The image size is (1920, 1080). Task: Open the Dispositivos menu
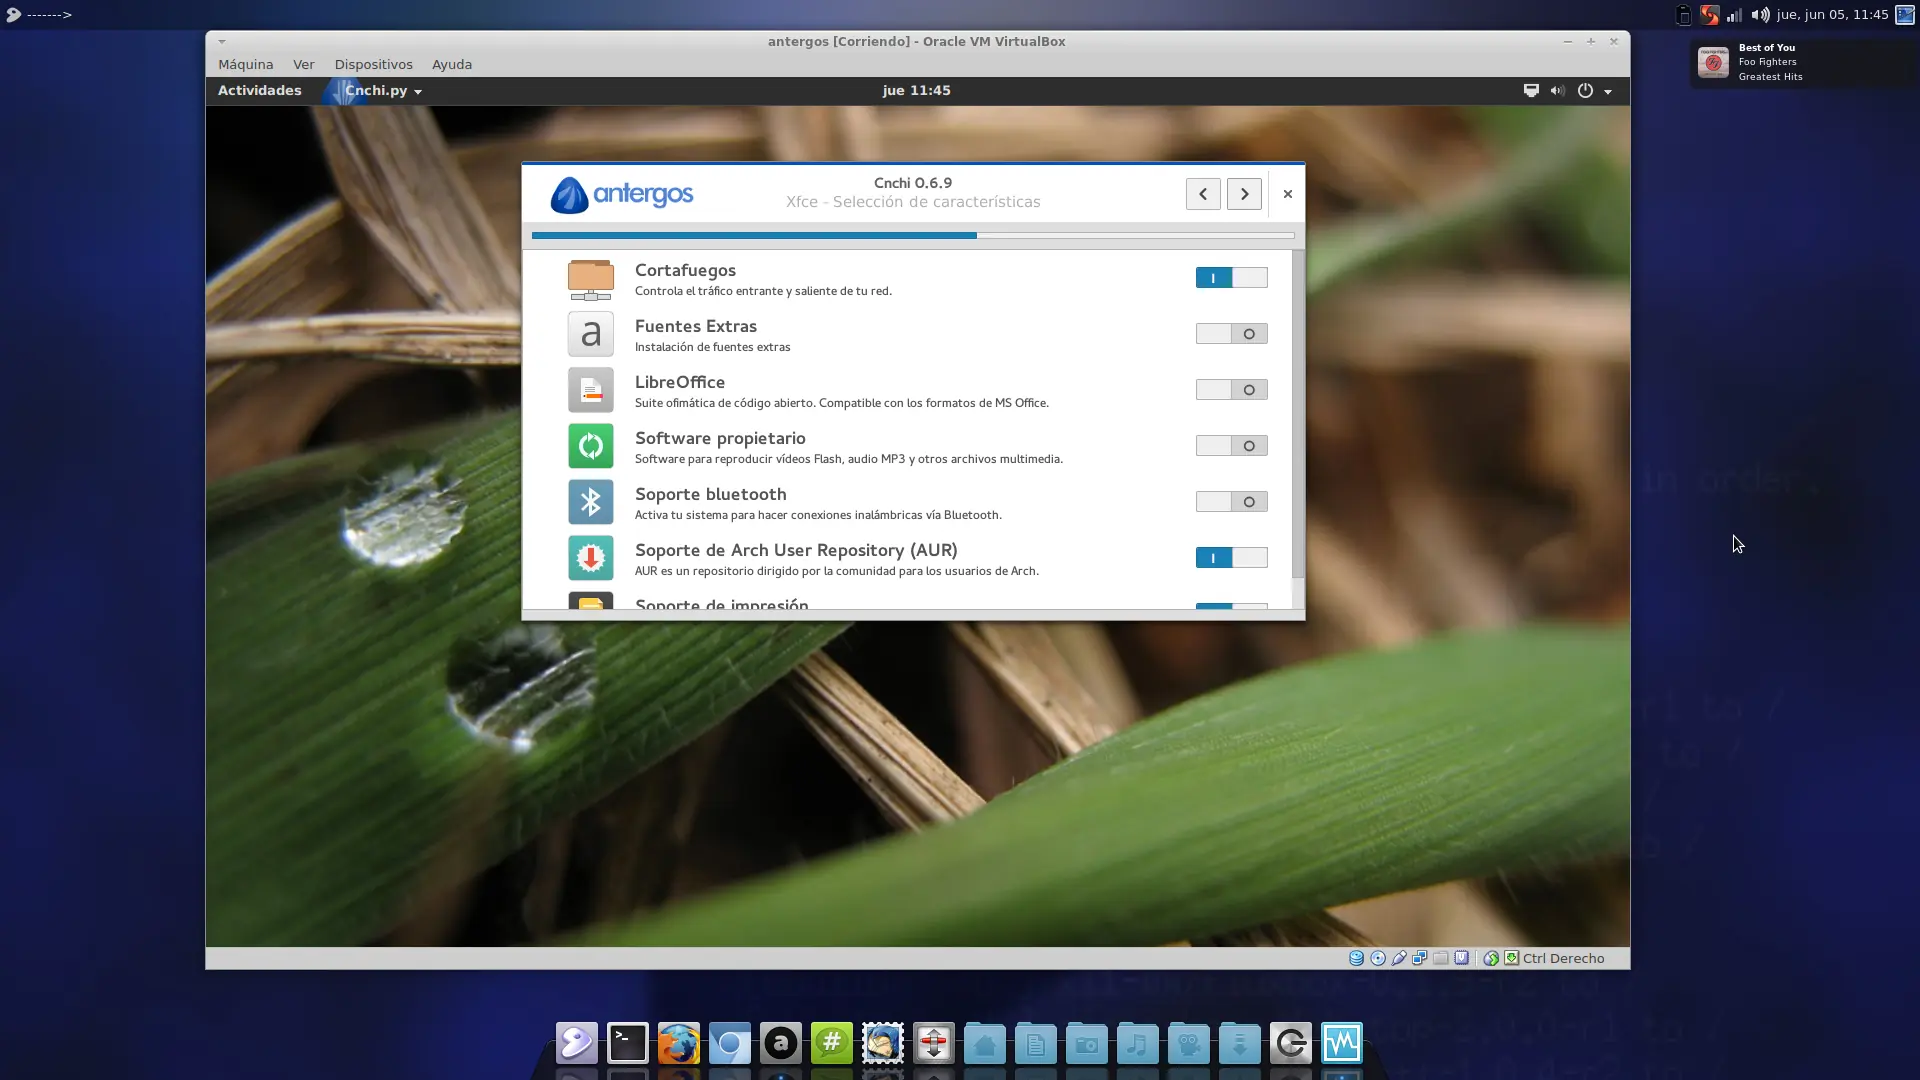(373, 65)
